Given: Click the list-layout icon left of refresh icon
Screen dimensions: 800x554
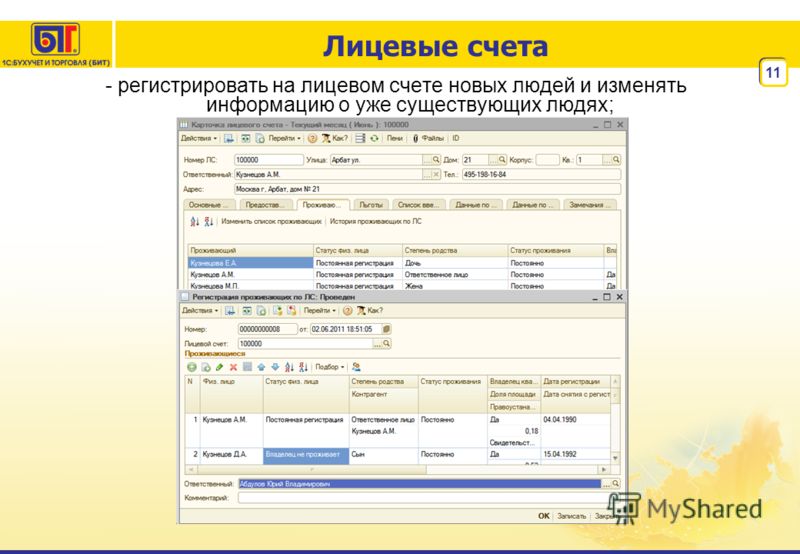Looking at the screenshot, I should pos(360,138).
